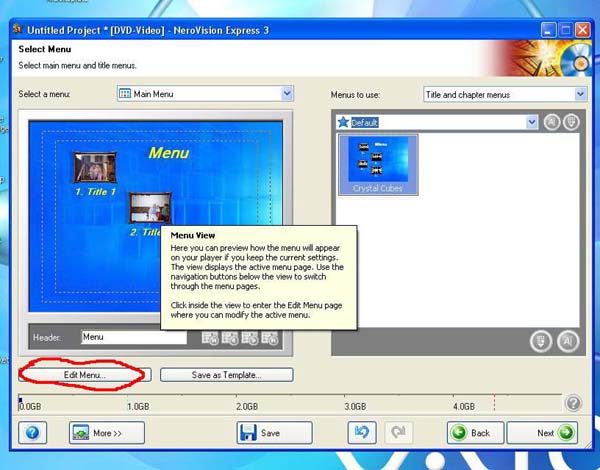Open the Default template category dropdown
This screenshot has width=600, height=470.
(x=437, y=122)
